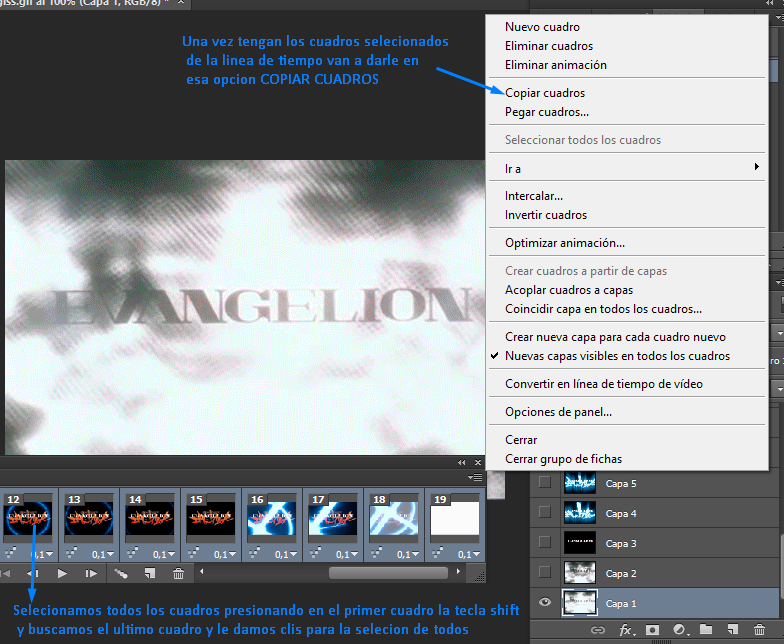Open frame 19 delay dropdown
784x644 pixels.
click(x=469, y=554)
